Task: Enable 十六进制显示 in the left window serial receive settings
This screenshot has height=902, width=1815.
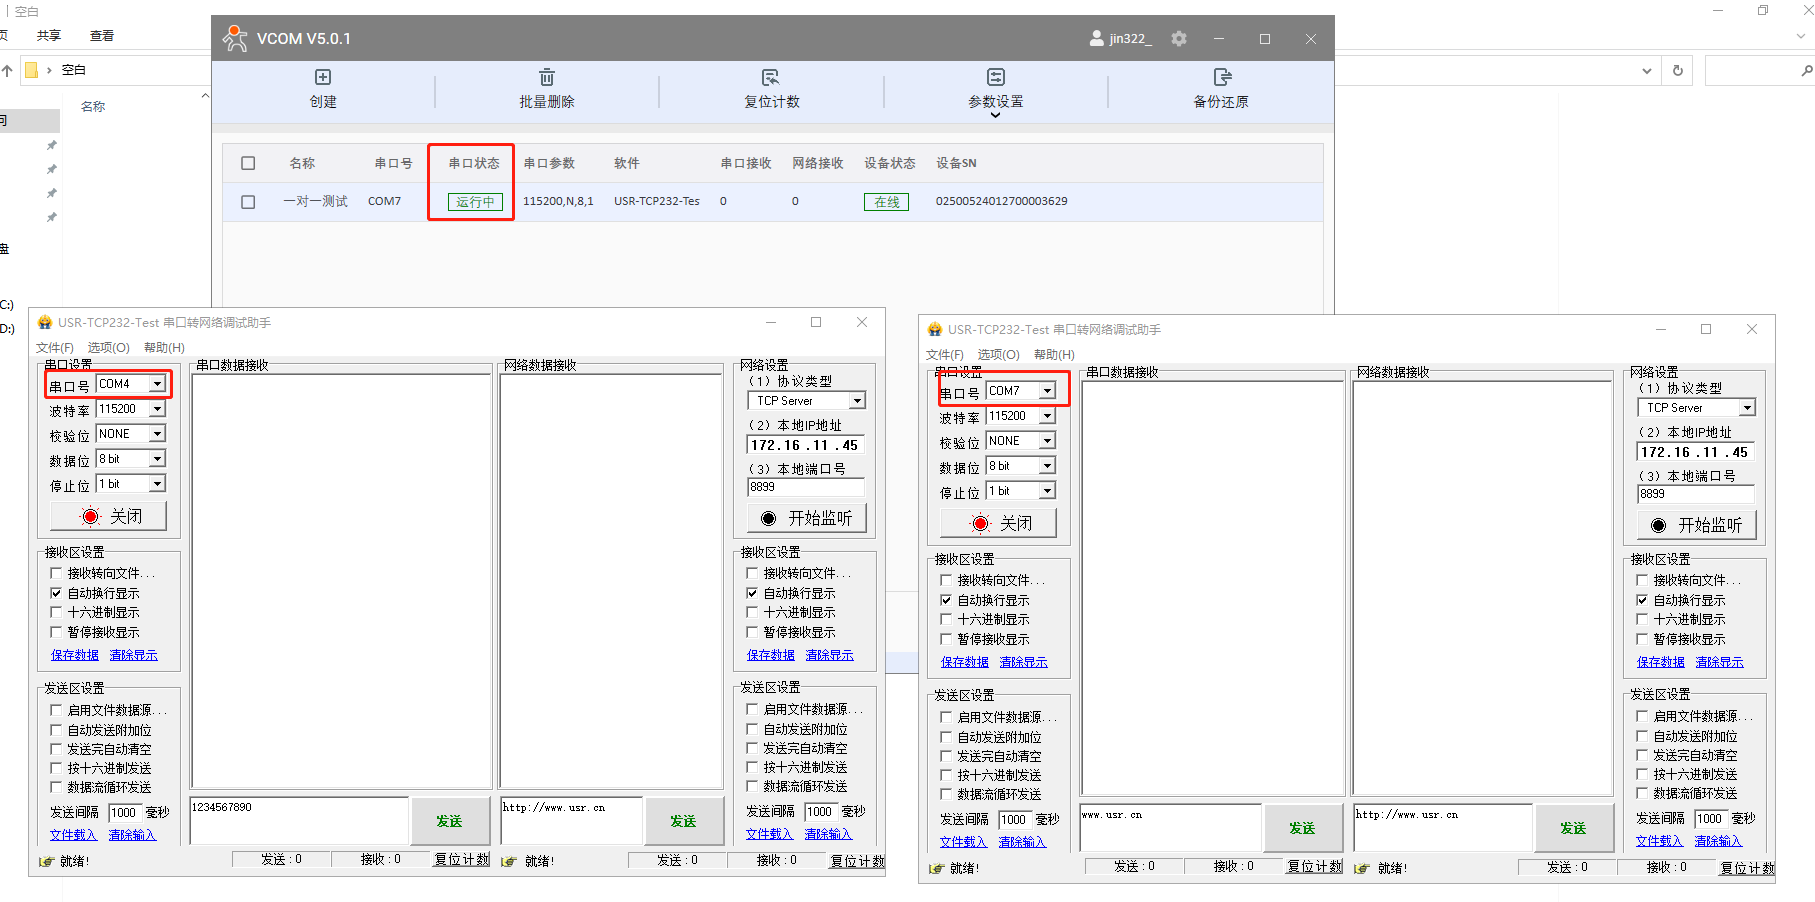Action: 57,612
